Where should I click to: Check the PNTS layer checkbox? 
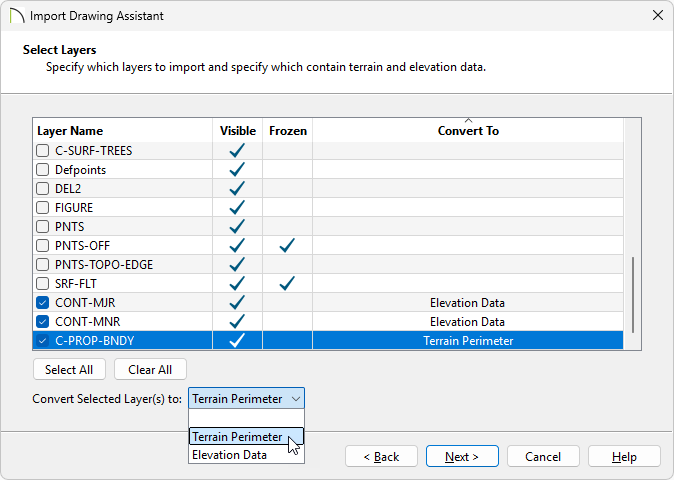point(43,226)
